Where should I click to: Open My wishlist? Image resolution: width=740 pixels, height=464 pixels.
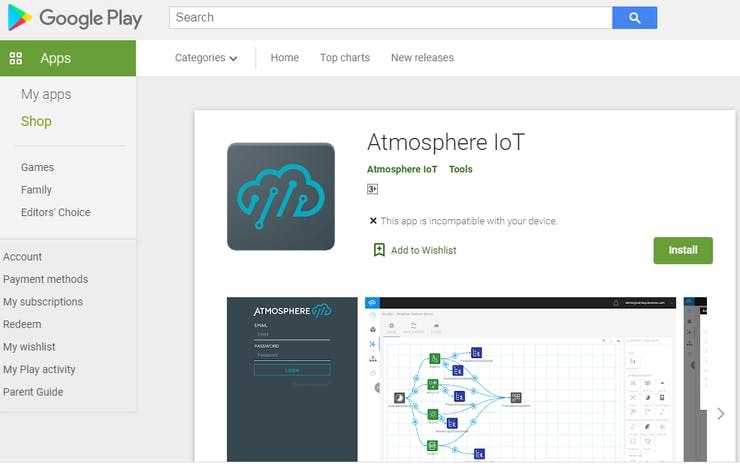click(x=29, y=347)
